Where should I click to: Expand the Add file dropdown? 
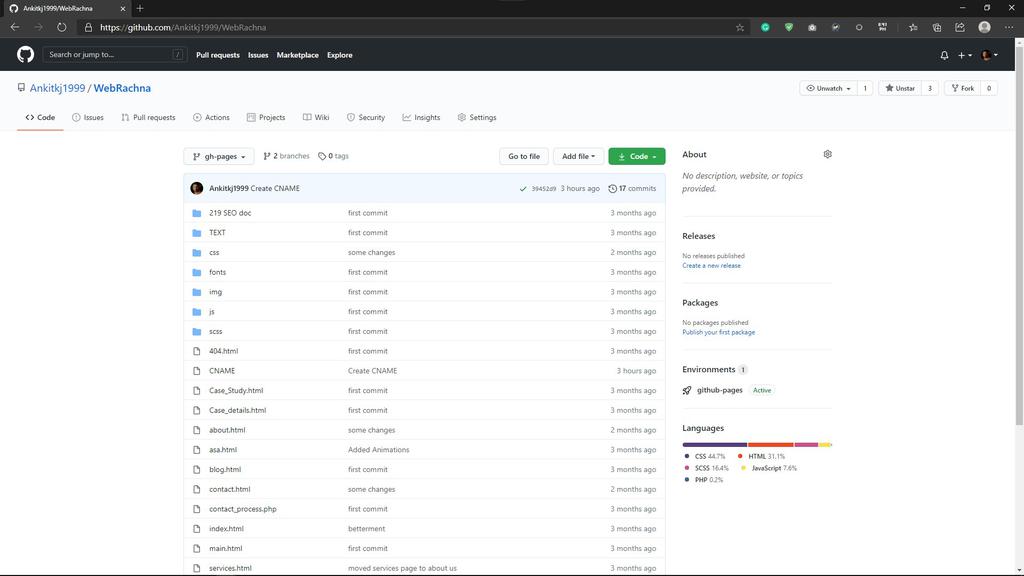pyautogui.click(x=578, y=157)
